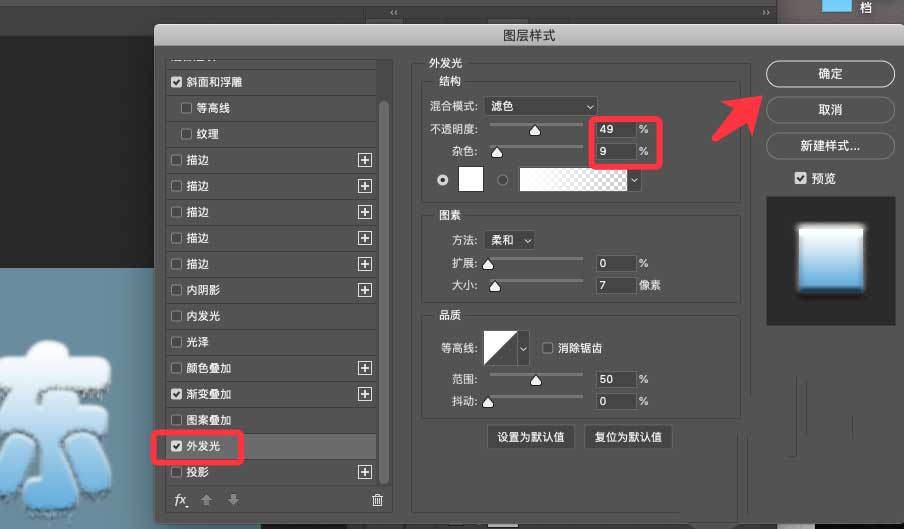Expand the gradient picker dropdown arrow
Screen dimensions: 904x529
click(x=634, y=180)
